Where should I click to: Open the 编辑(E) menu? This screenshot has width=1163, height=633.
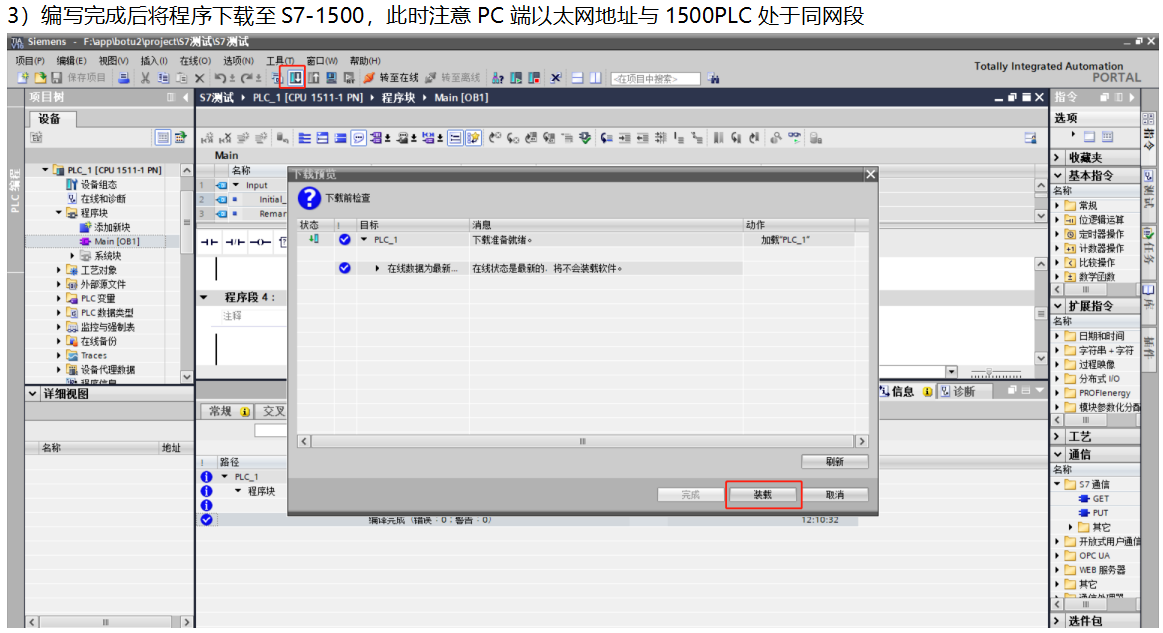tap(71, 61)
